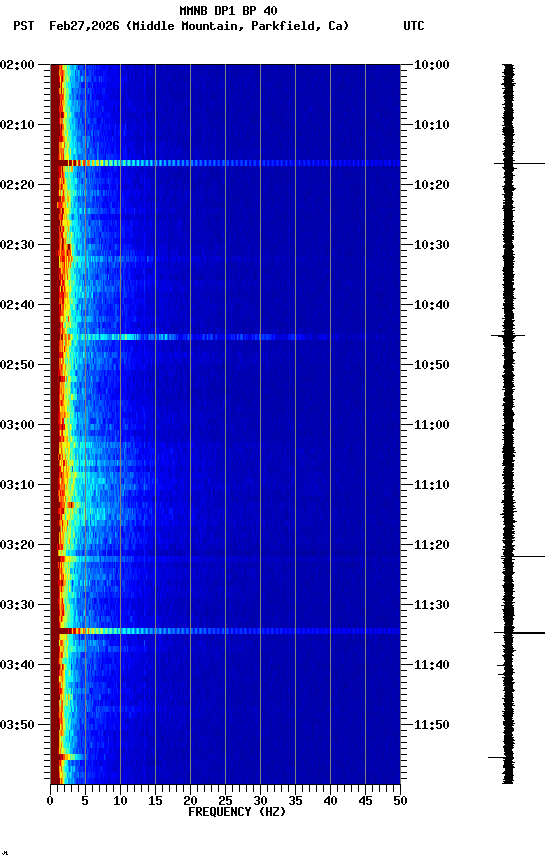The height and width of the screenshot is (864, 552).
Task: Click the 03:30 PST time label
Action: click(17, 605)
